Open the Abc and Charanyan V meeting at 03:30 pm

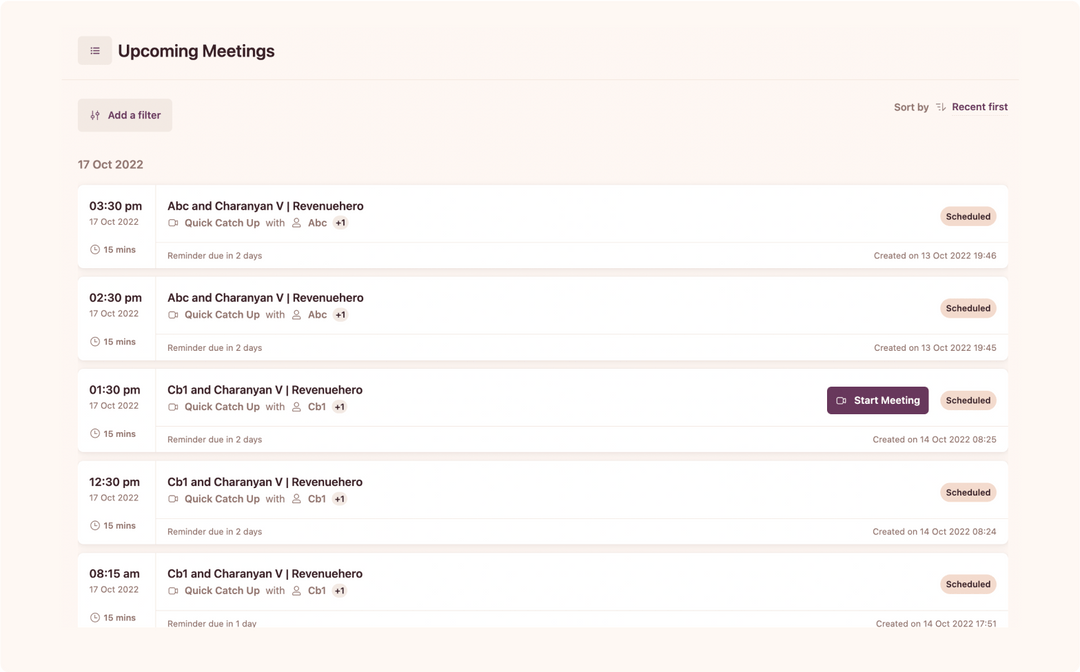tap(264, 205)
